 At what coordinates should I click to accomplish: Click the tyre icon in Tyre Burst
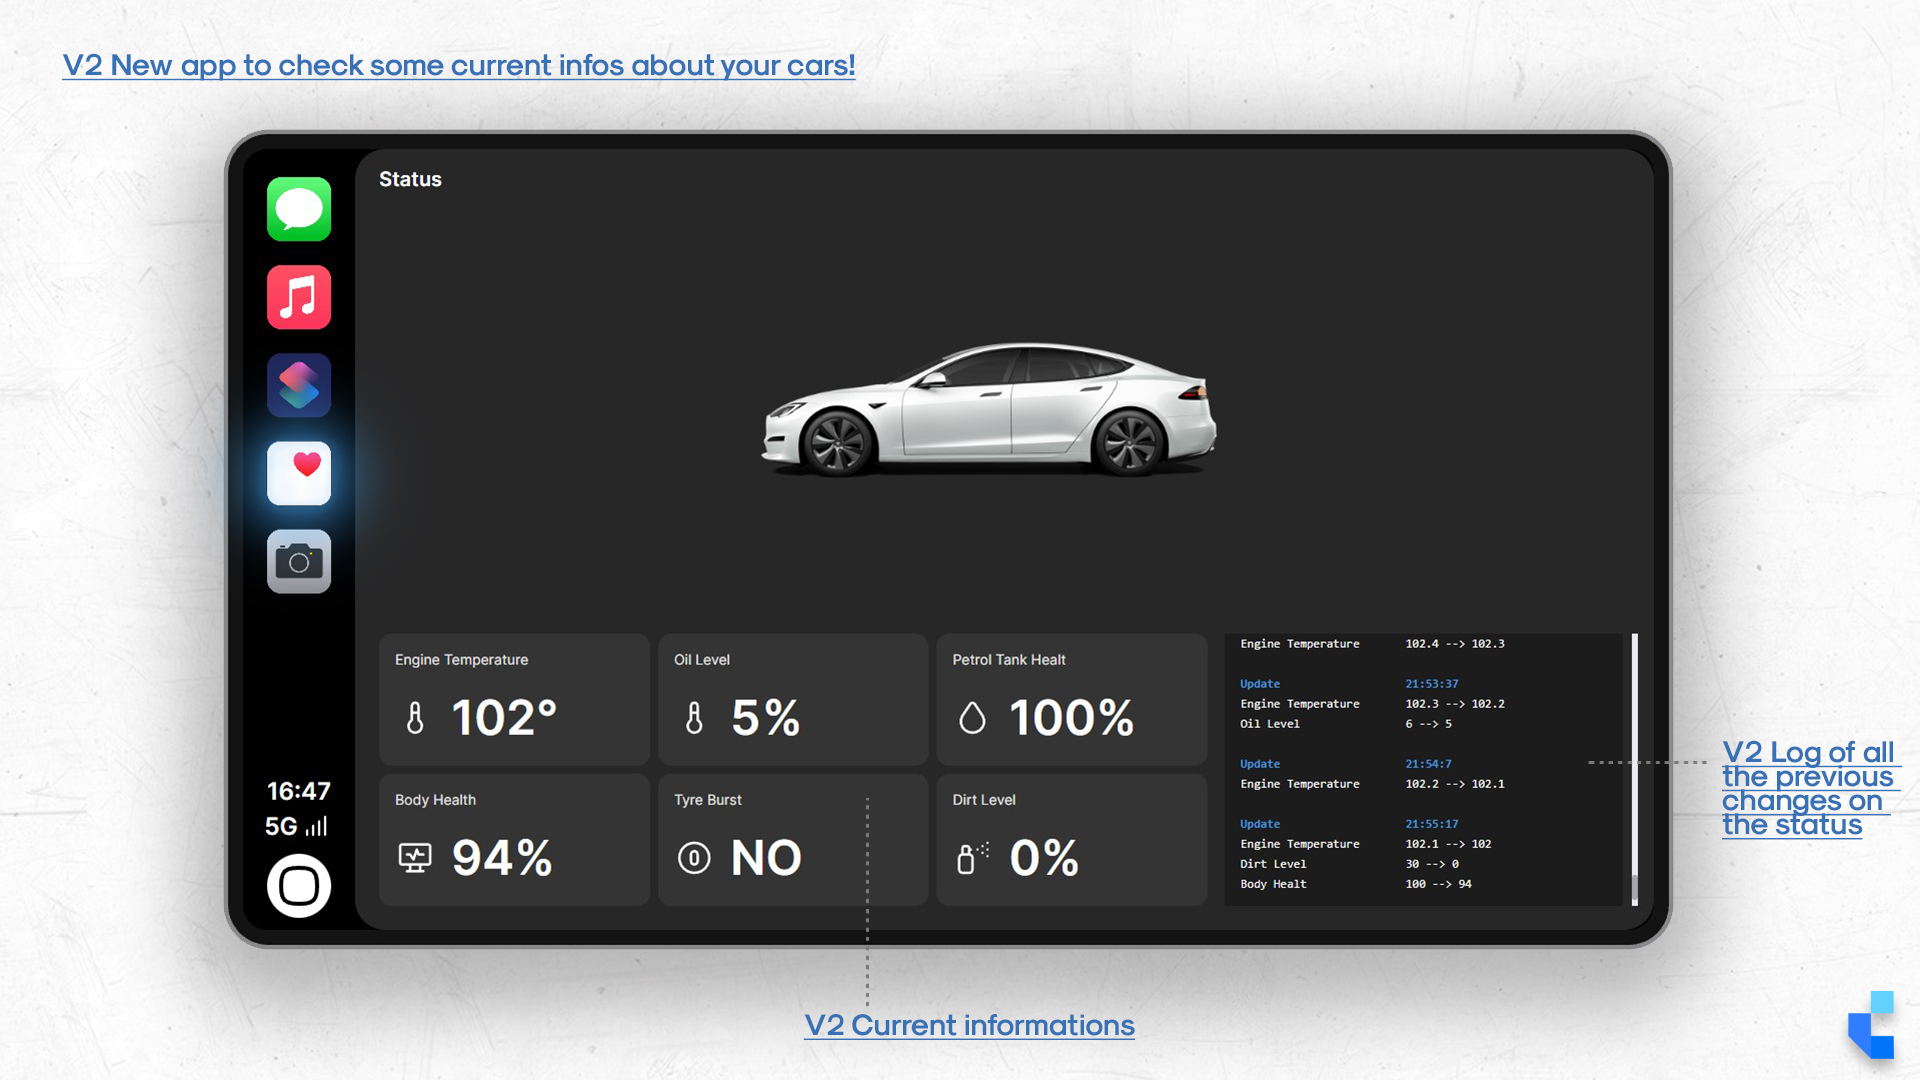pos(694,858)
